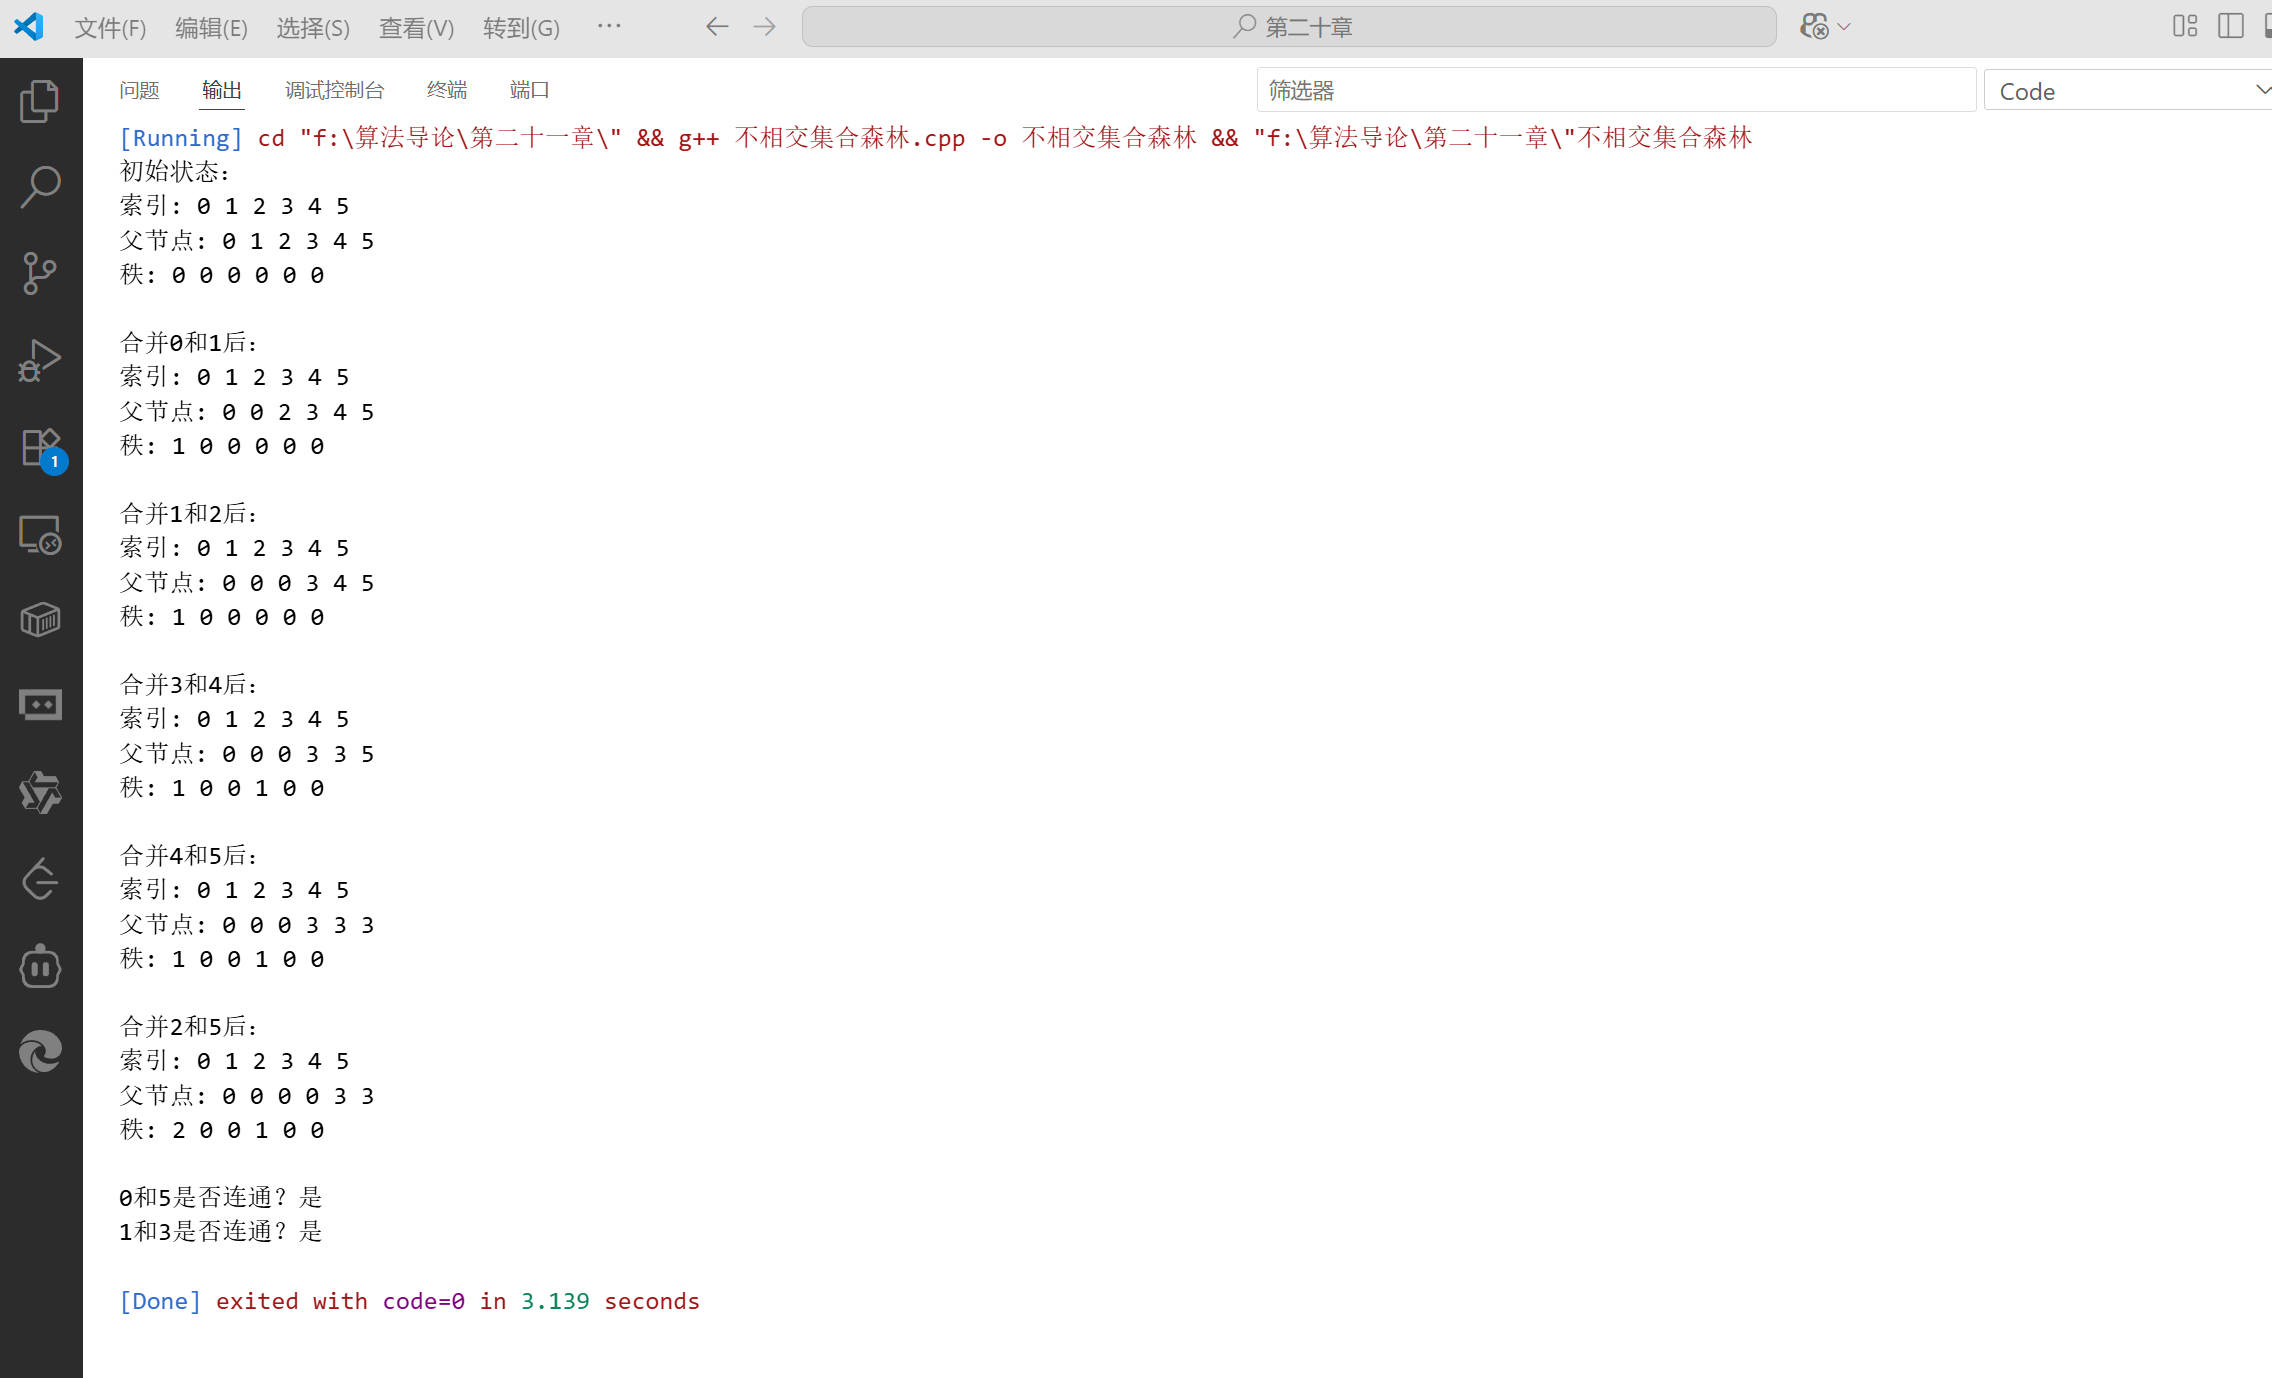Go back with the left arrow

click(x=716, y=26)
